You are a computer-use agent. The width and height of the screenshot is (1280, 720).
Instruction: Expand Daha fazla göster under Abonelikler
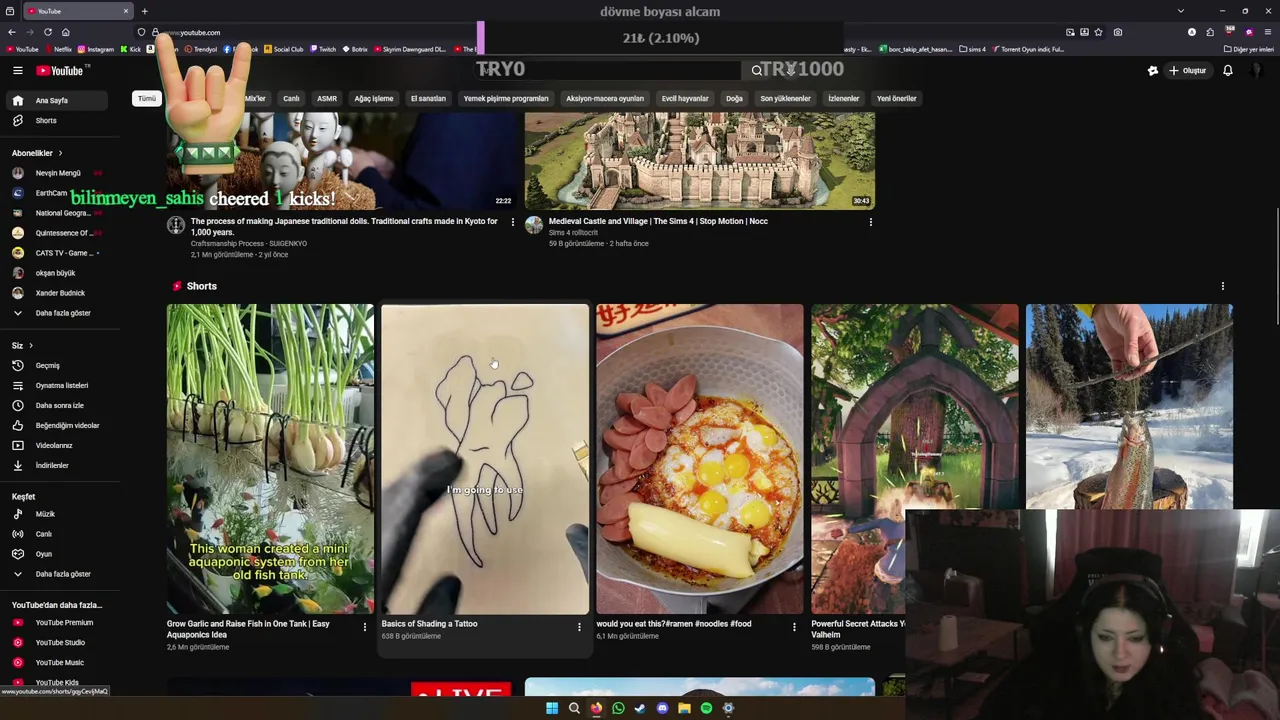[56, 313]
